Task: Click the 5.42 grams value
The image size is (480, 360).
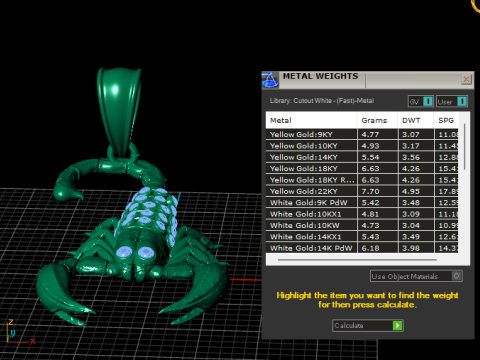Action: [370, 203]
